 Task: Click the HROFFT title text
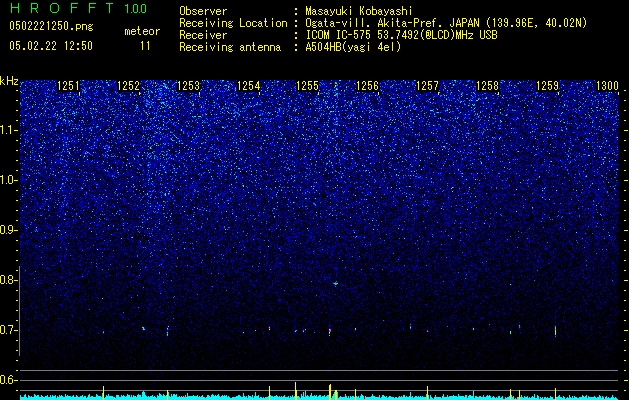tap(62, 8)
